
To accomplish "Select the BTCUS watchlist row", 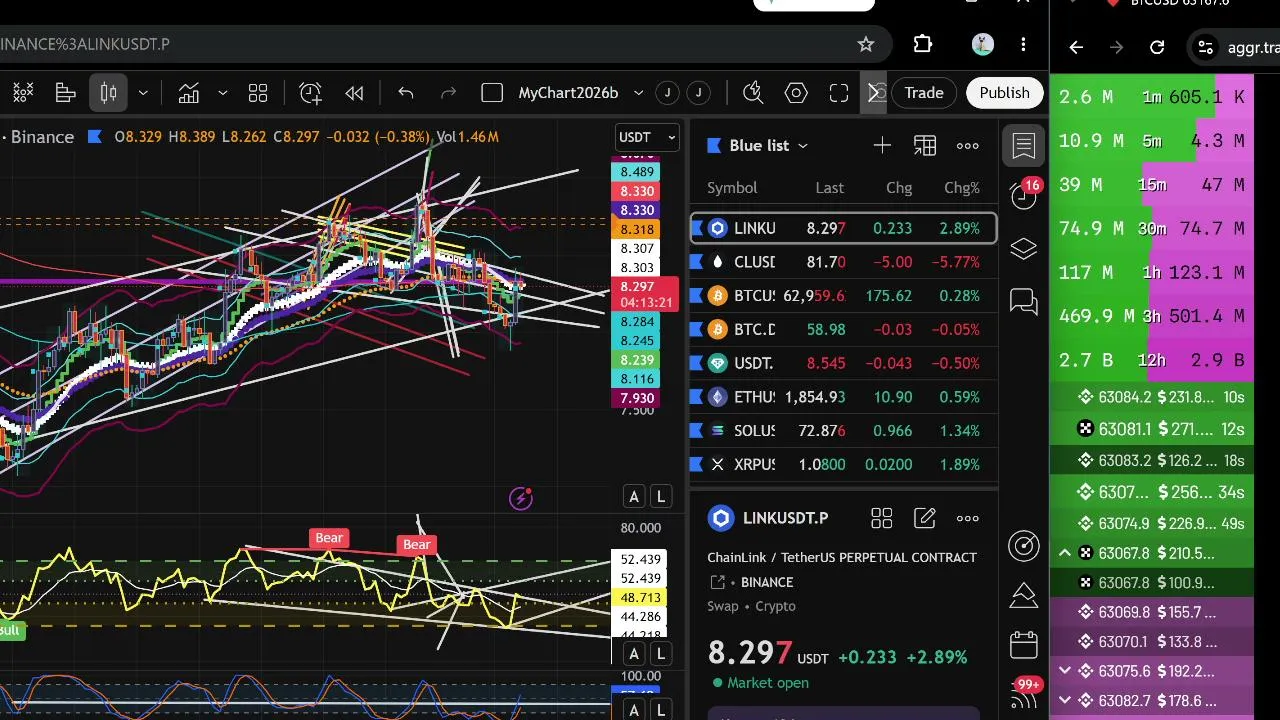I will tap(844, 296).
